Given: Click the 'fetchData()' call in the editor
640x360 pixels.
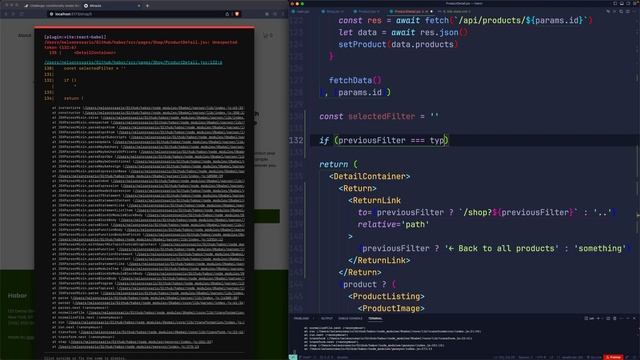Looking at the screenshot, I should [x=355, y=80].
